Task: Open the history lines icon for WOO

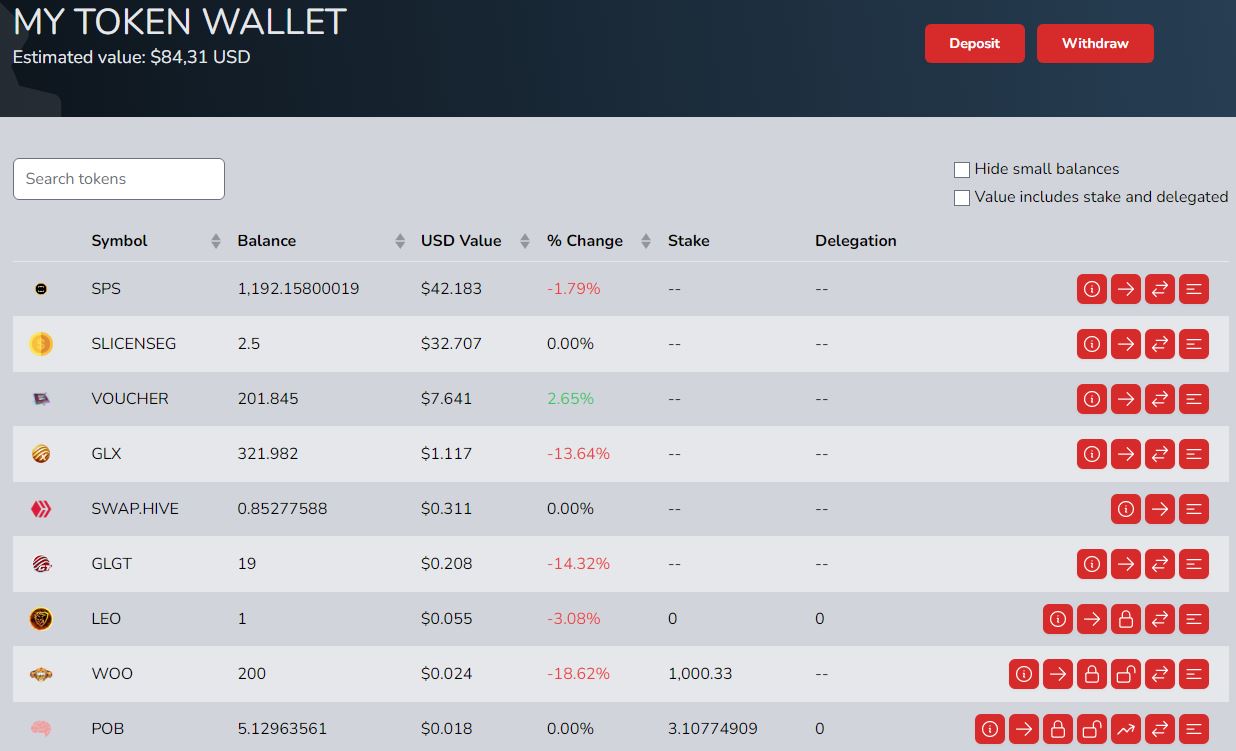Action: point(1194,674)
